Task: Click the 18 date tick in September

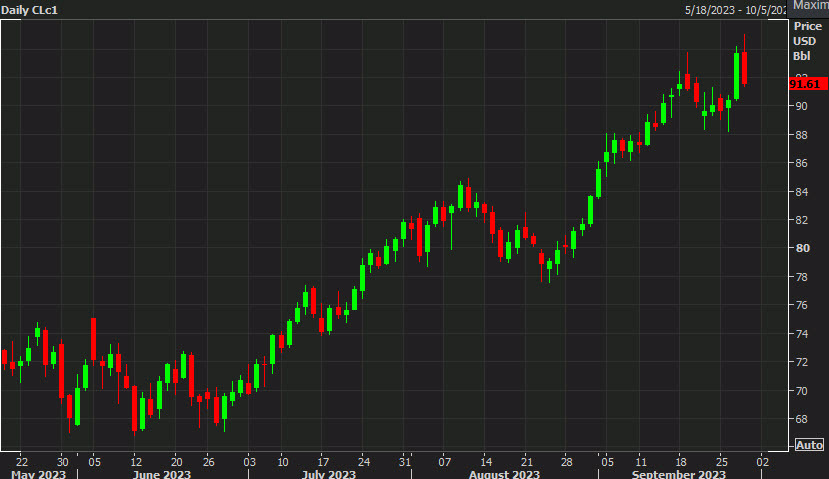Action: 681,462
